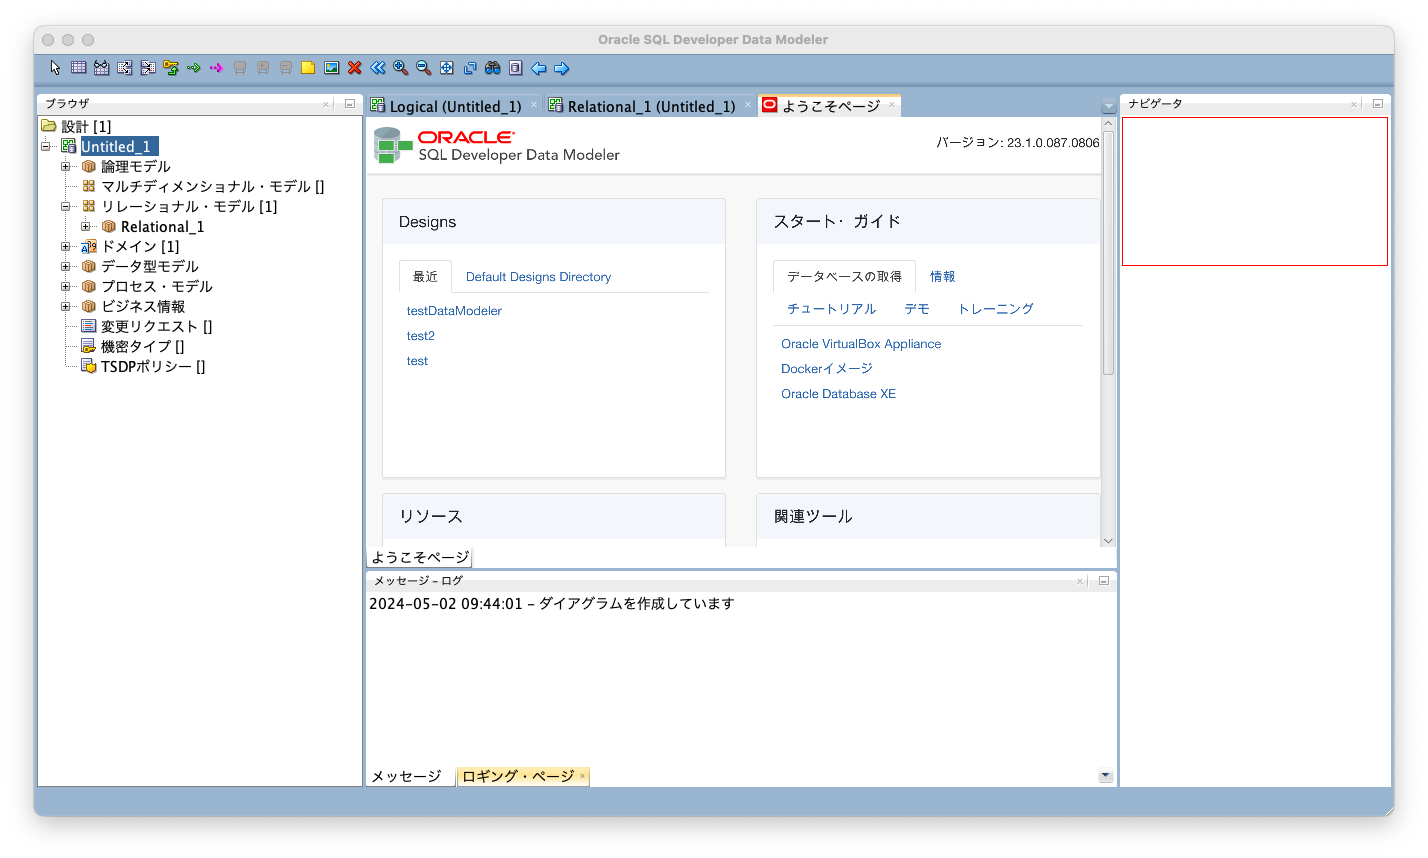Image resolution: width=1428 pixels, height=858 pixels.
Task: Select the pointer selection tool in the toolbar
Action: [x=54, y=67]
